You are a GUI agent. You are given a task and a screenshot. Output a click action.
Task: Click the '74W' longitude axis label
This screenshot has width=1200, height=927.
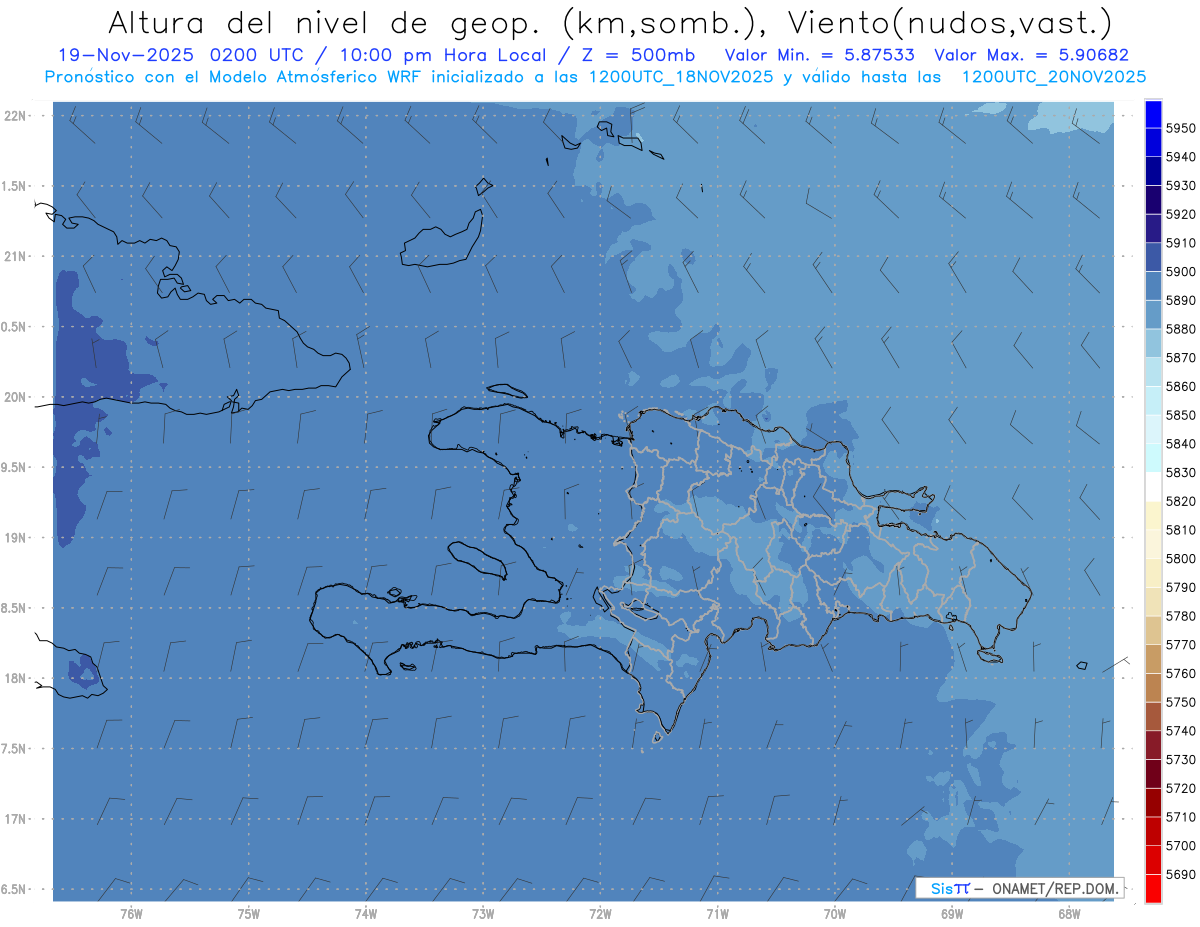point(366,913)
